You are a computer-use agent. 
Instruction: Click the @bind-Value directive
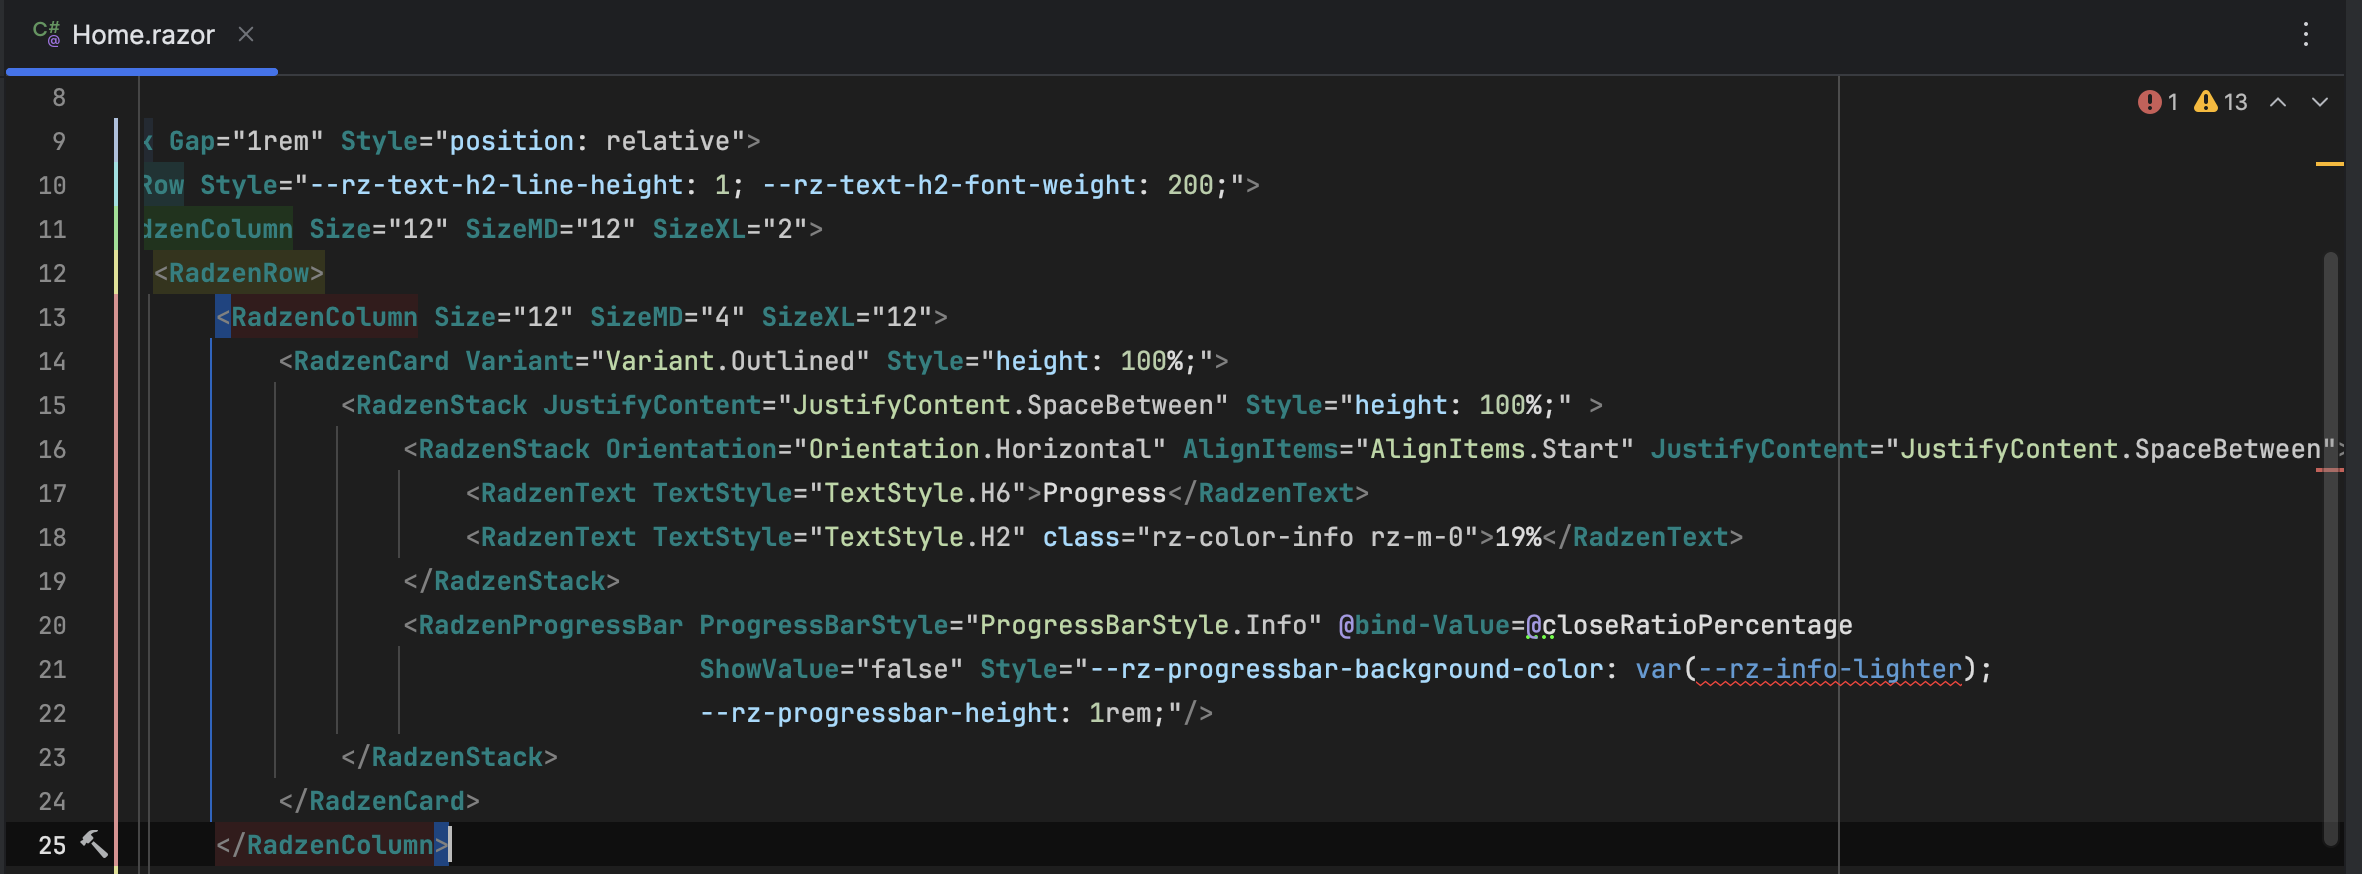click(x=1424, y=625)
